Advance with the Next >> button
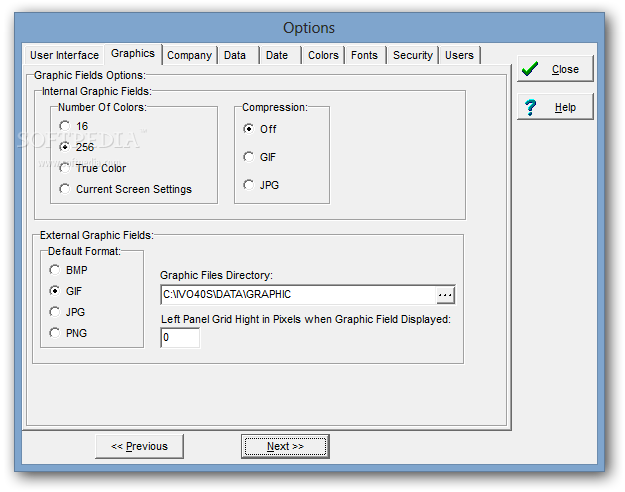The height and width of the screenshot is (492, 625). point(285,446)
